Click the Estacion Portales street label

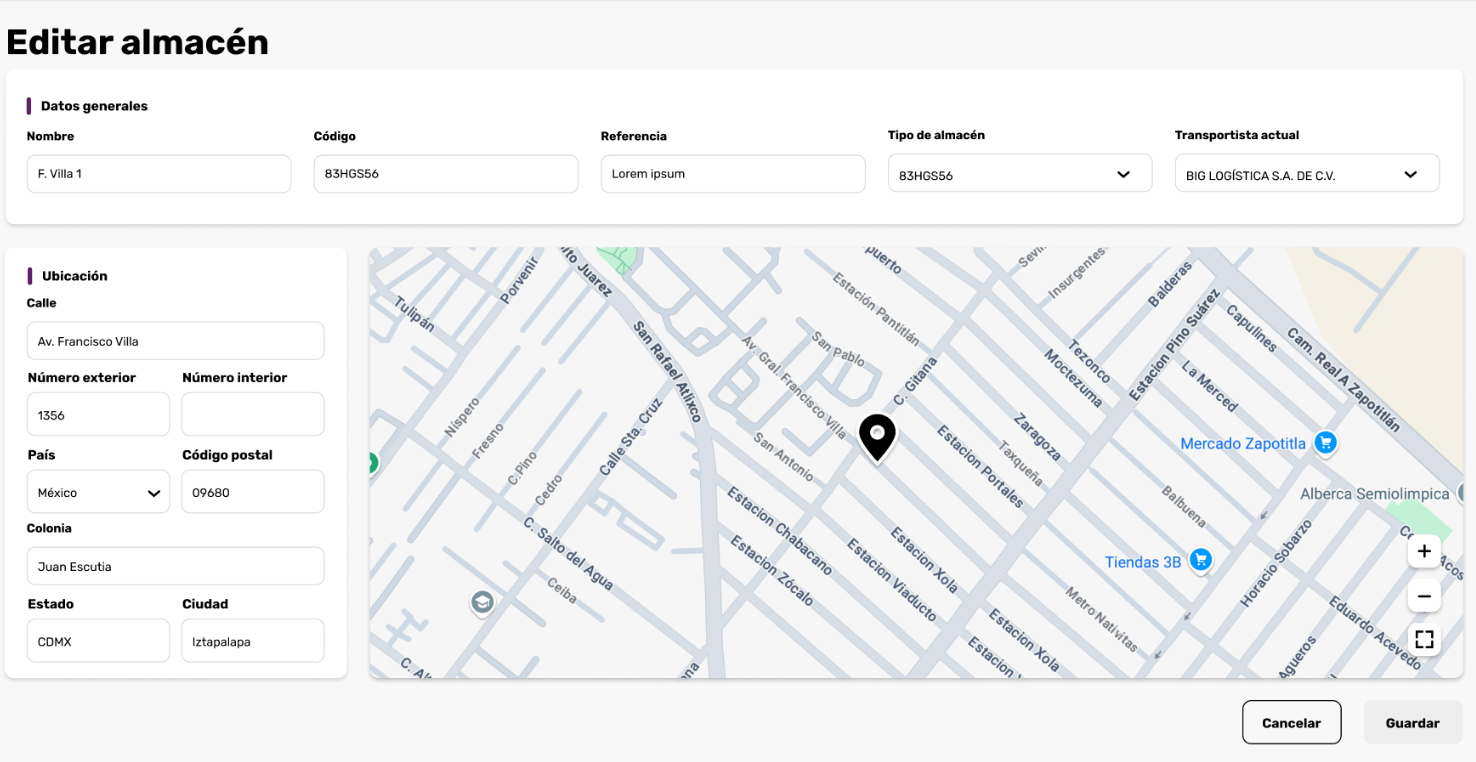point(980,466)
